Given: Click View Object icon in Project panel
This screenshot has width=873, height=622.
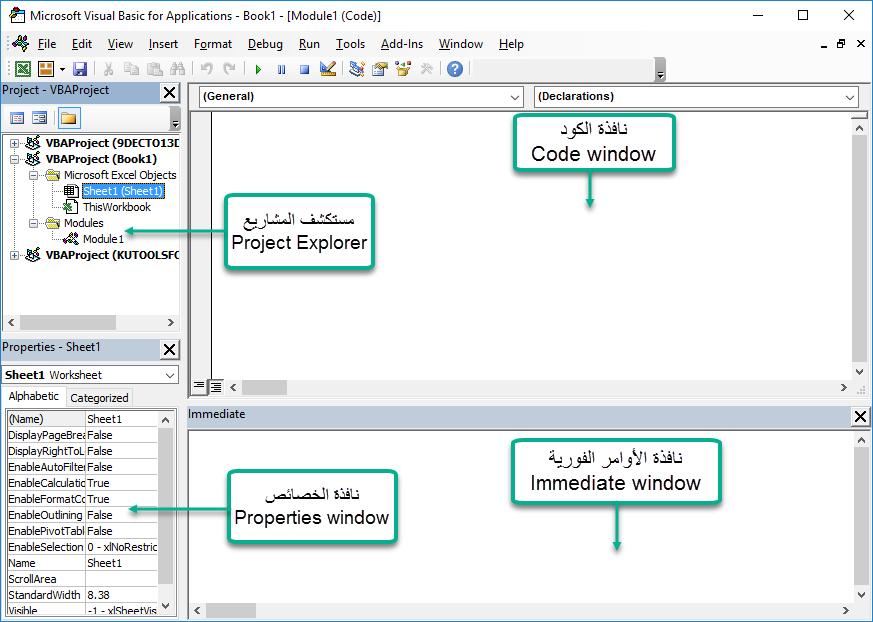Looking at the screenshot, I should 40,118.
